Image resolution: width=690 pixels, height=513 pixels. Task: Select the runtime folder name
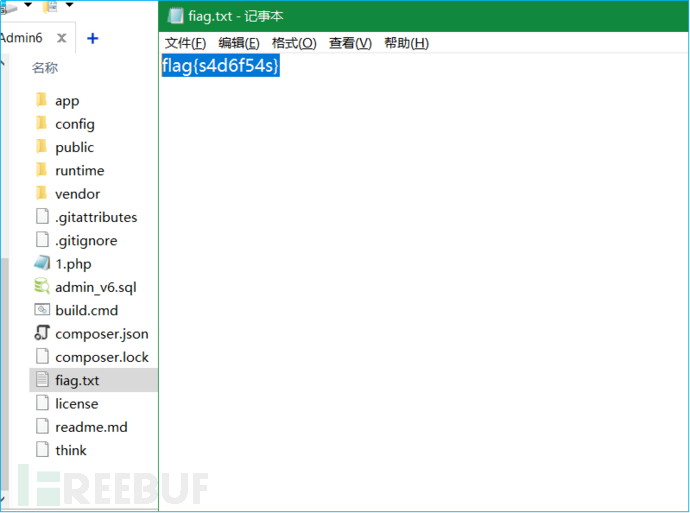(x=80, y=171)
